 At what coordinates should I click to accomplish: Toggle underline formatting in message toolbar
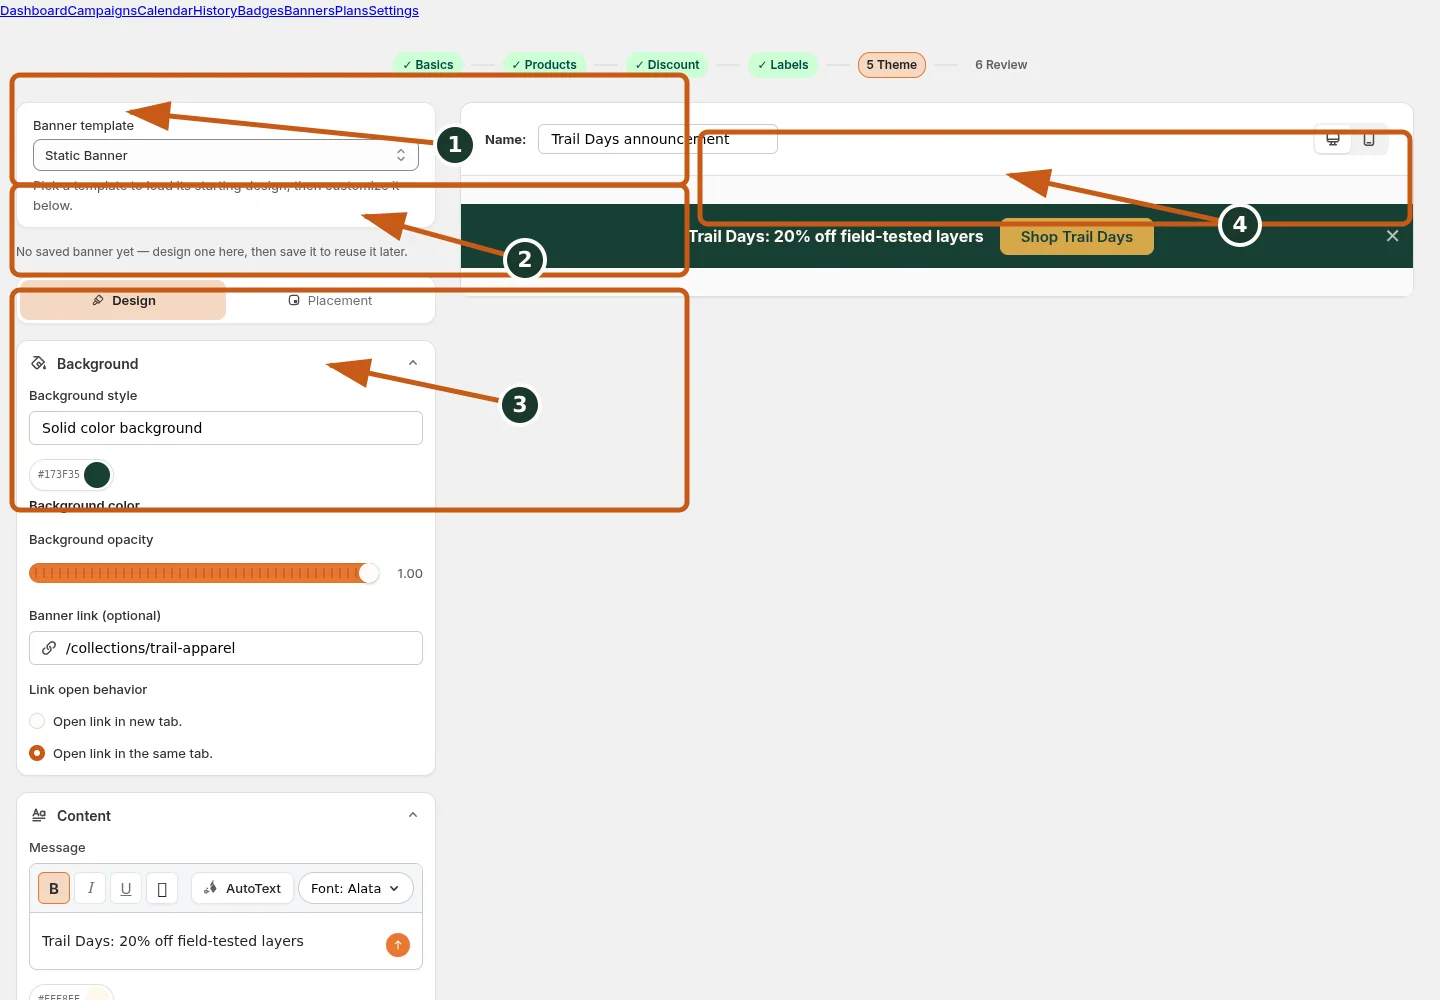click(126, 888)
